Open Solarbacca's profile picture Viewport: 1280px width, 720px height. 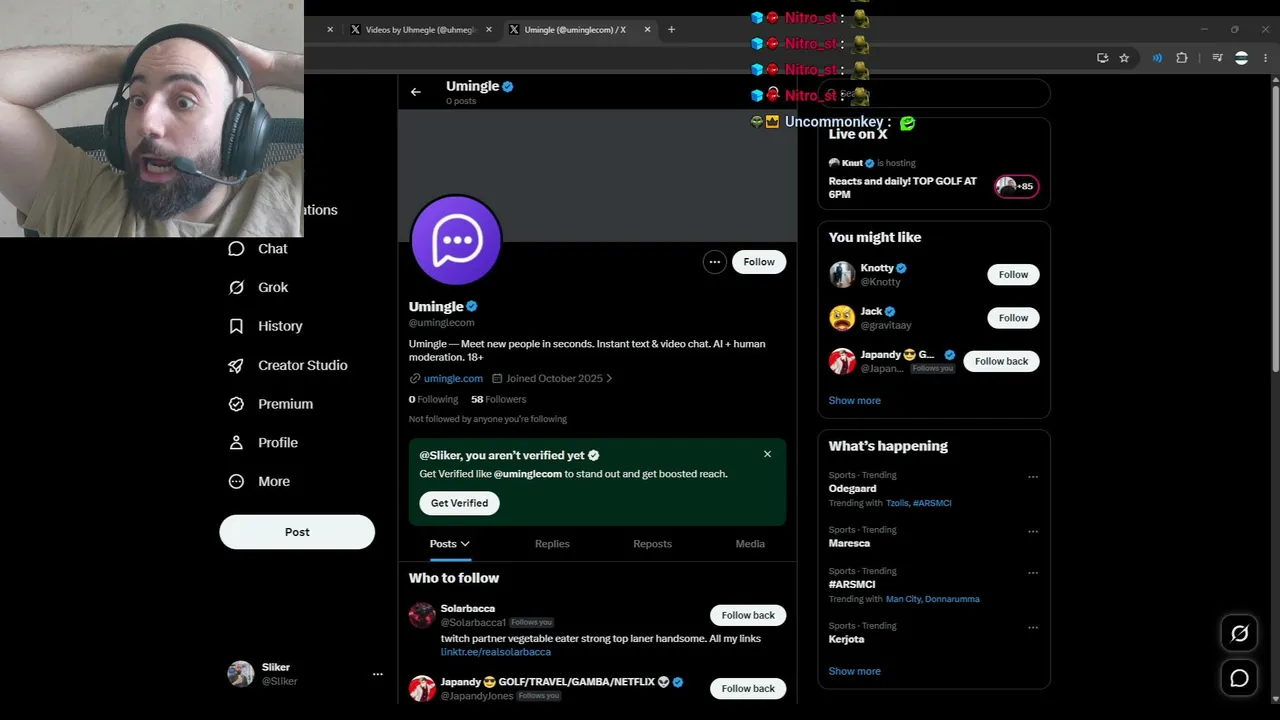coord(422,615)
